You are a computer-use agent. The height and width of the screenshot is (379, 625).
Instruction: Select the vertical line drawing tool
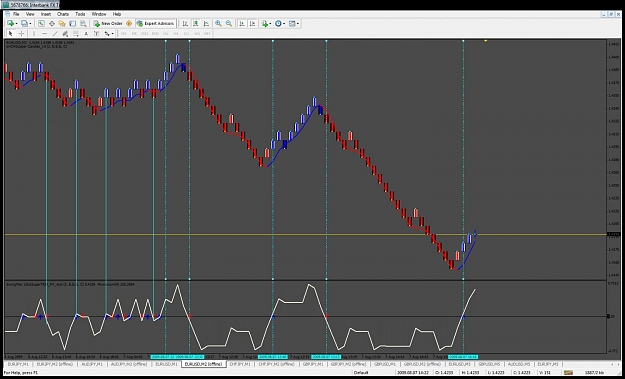click(34, 33)
